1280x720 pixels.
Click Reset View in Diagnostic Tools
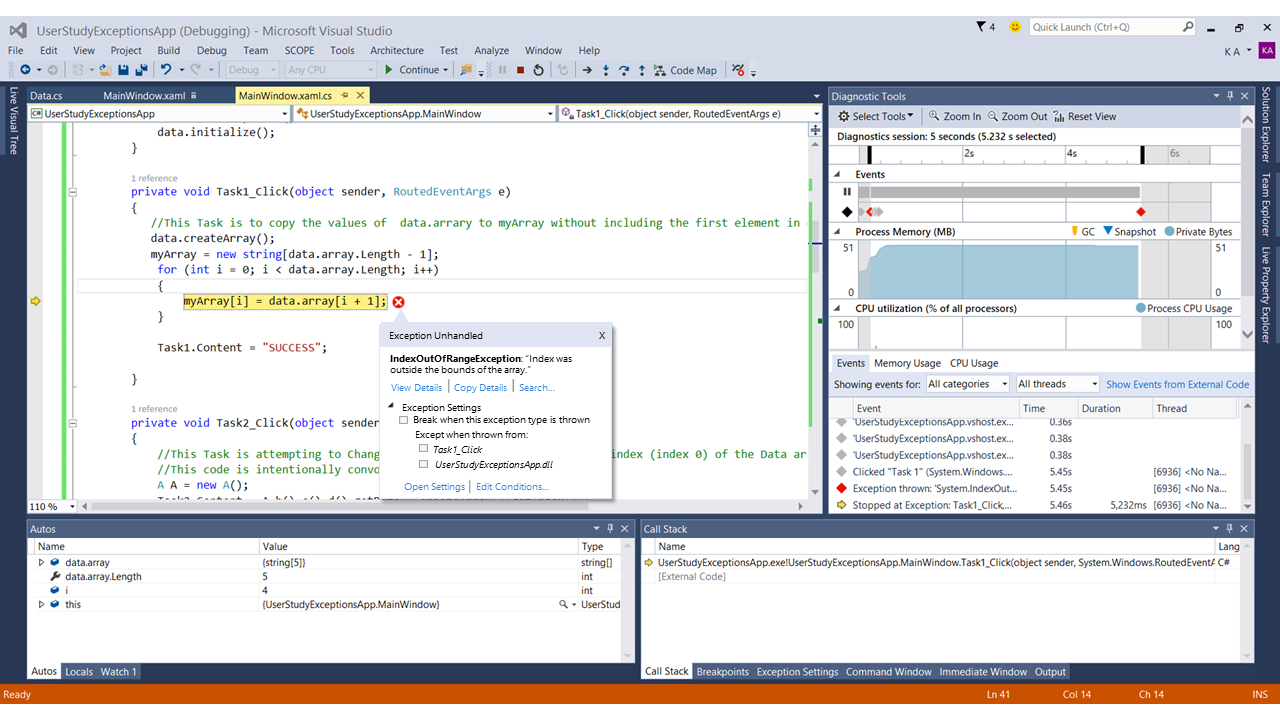1085,116
